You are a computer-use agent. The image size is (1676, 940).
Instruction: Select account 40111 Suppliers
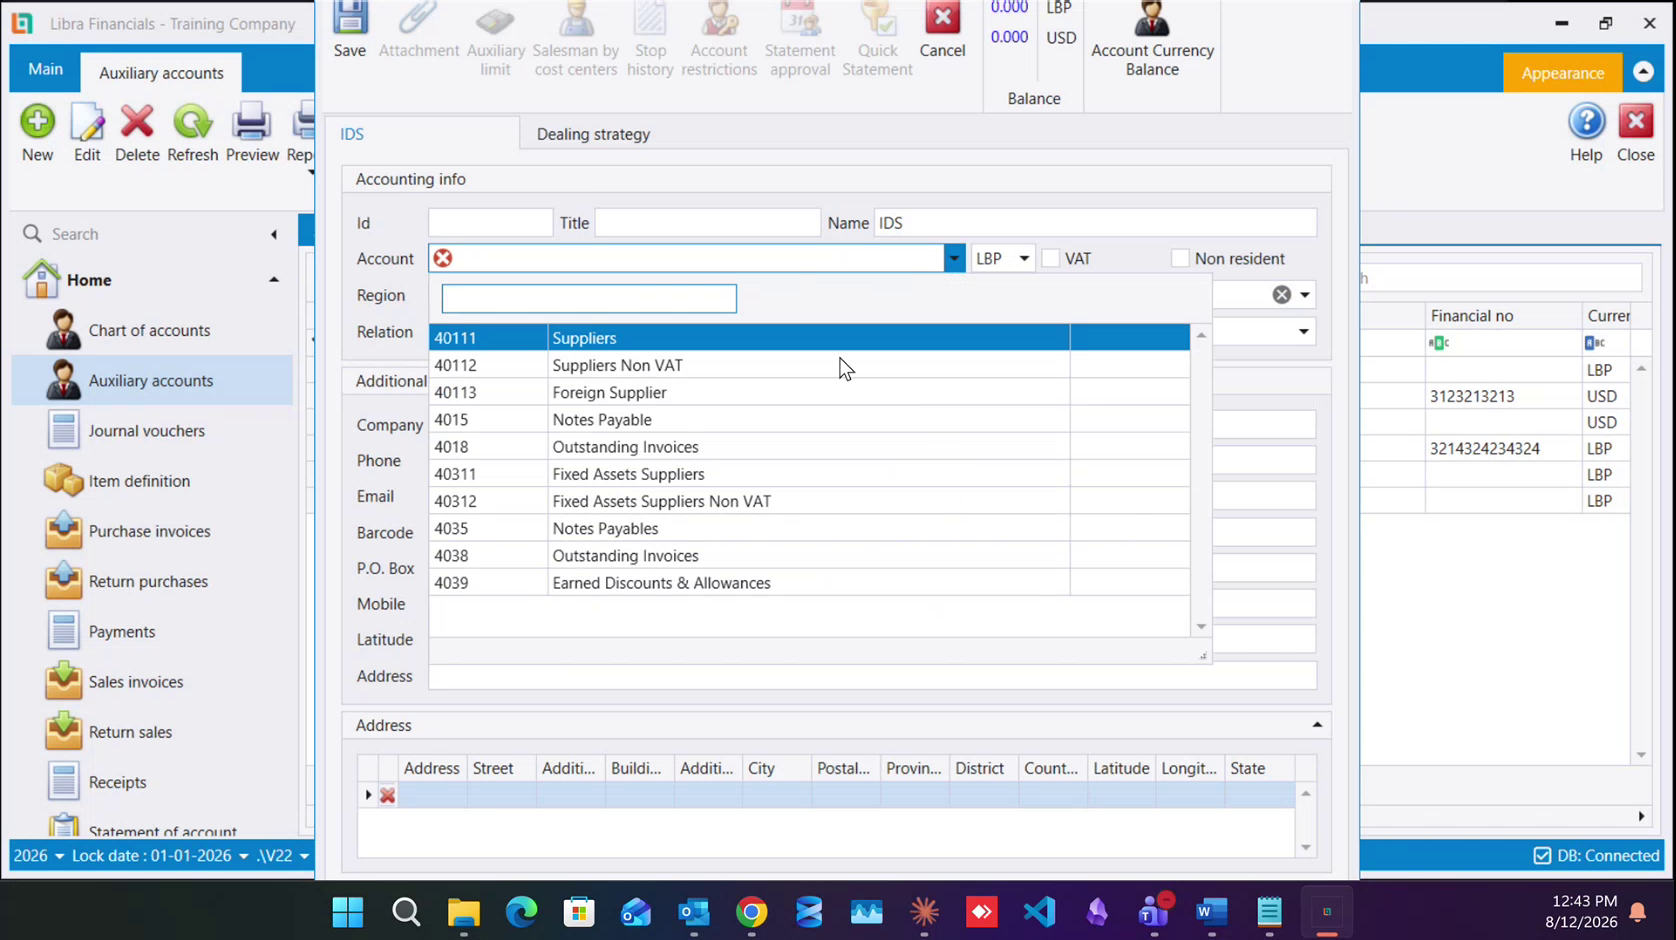[x=809, y=338]
